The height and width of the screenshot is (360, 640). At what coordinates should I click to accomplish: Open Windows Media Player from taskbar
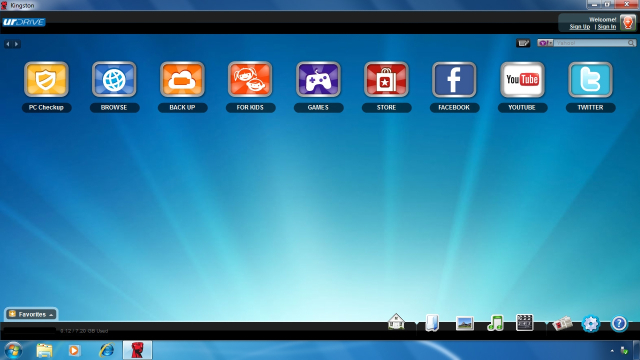pyautogui.click(x=74, y=350)
